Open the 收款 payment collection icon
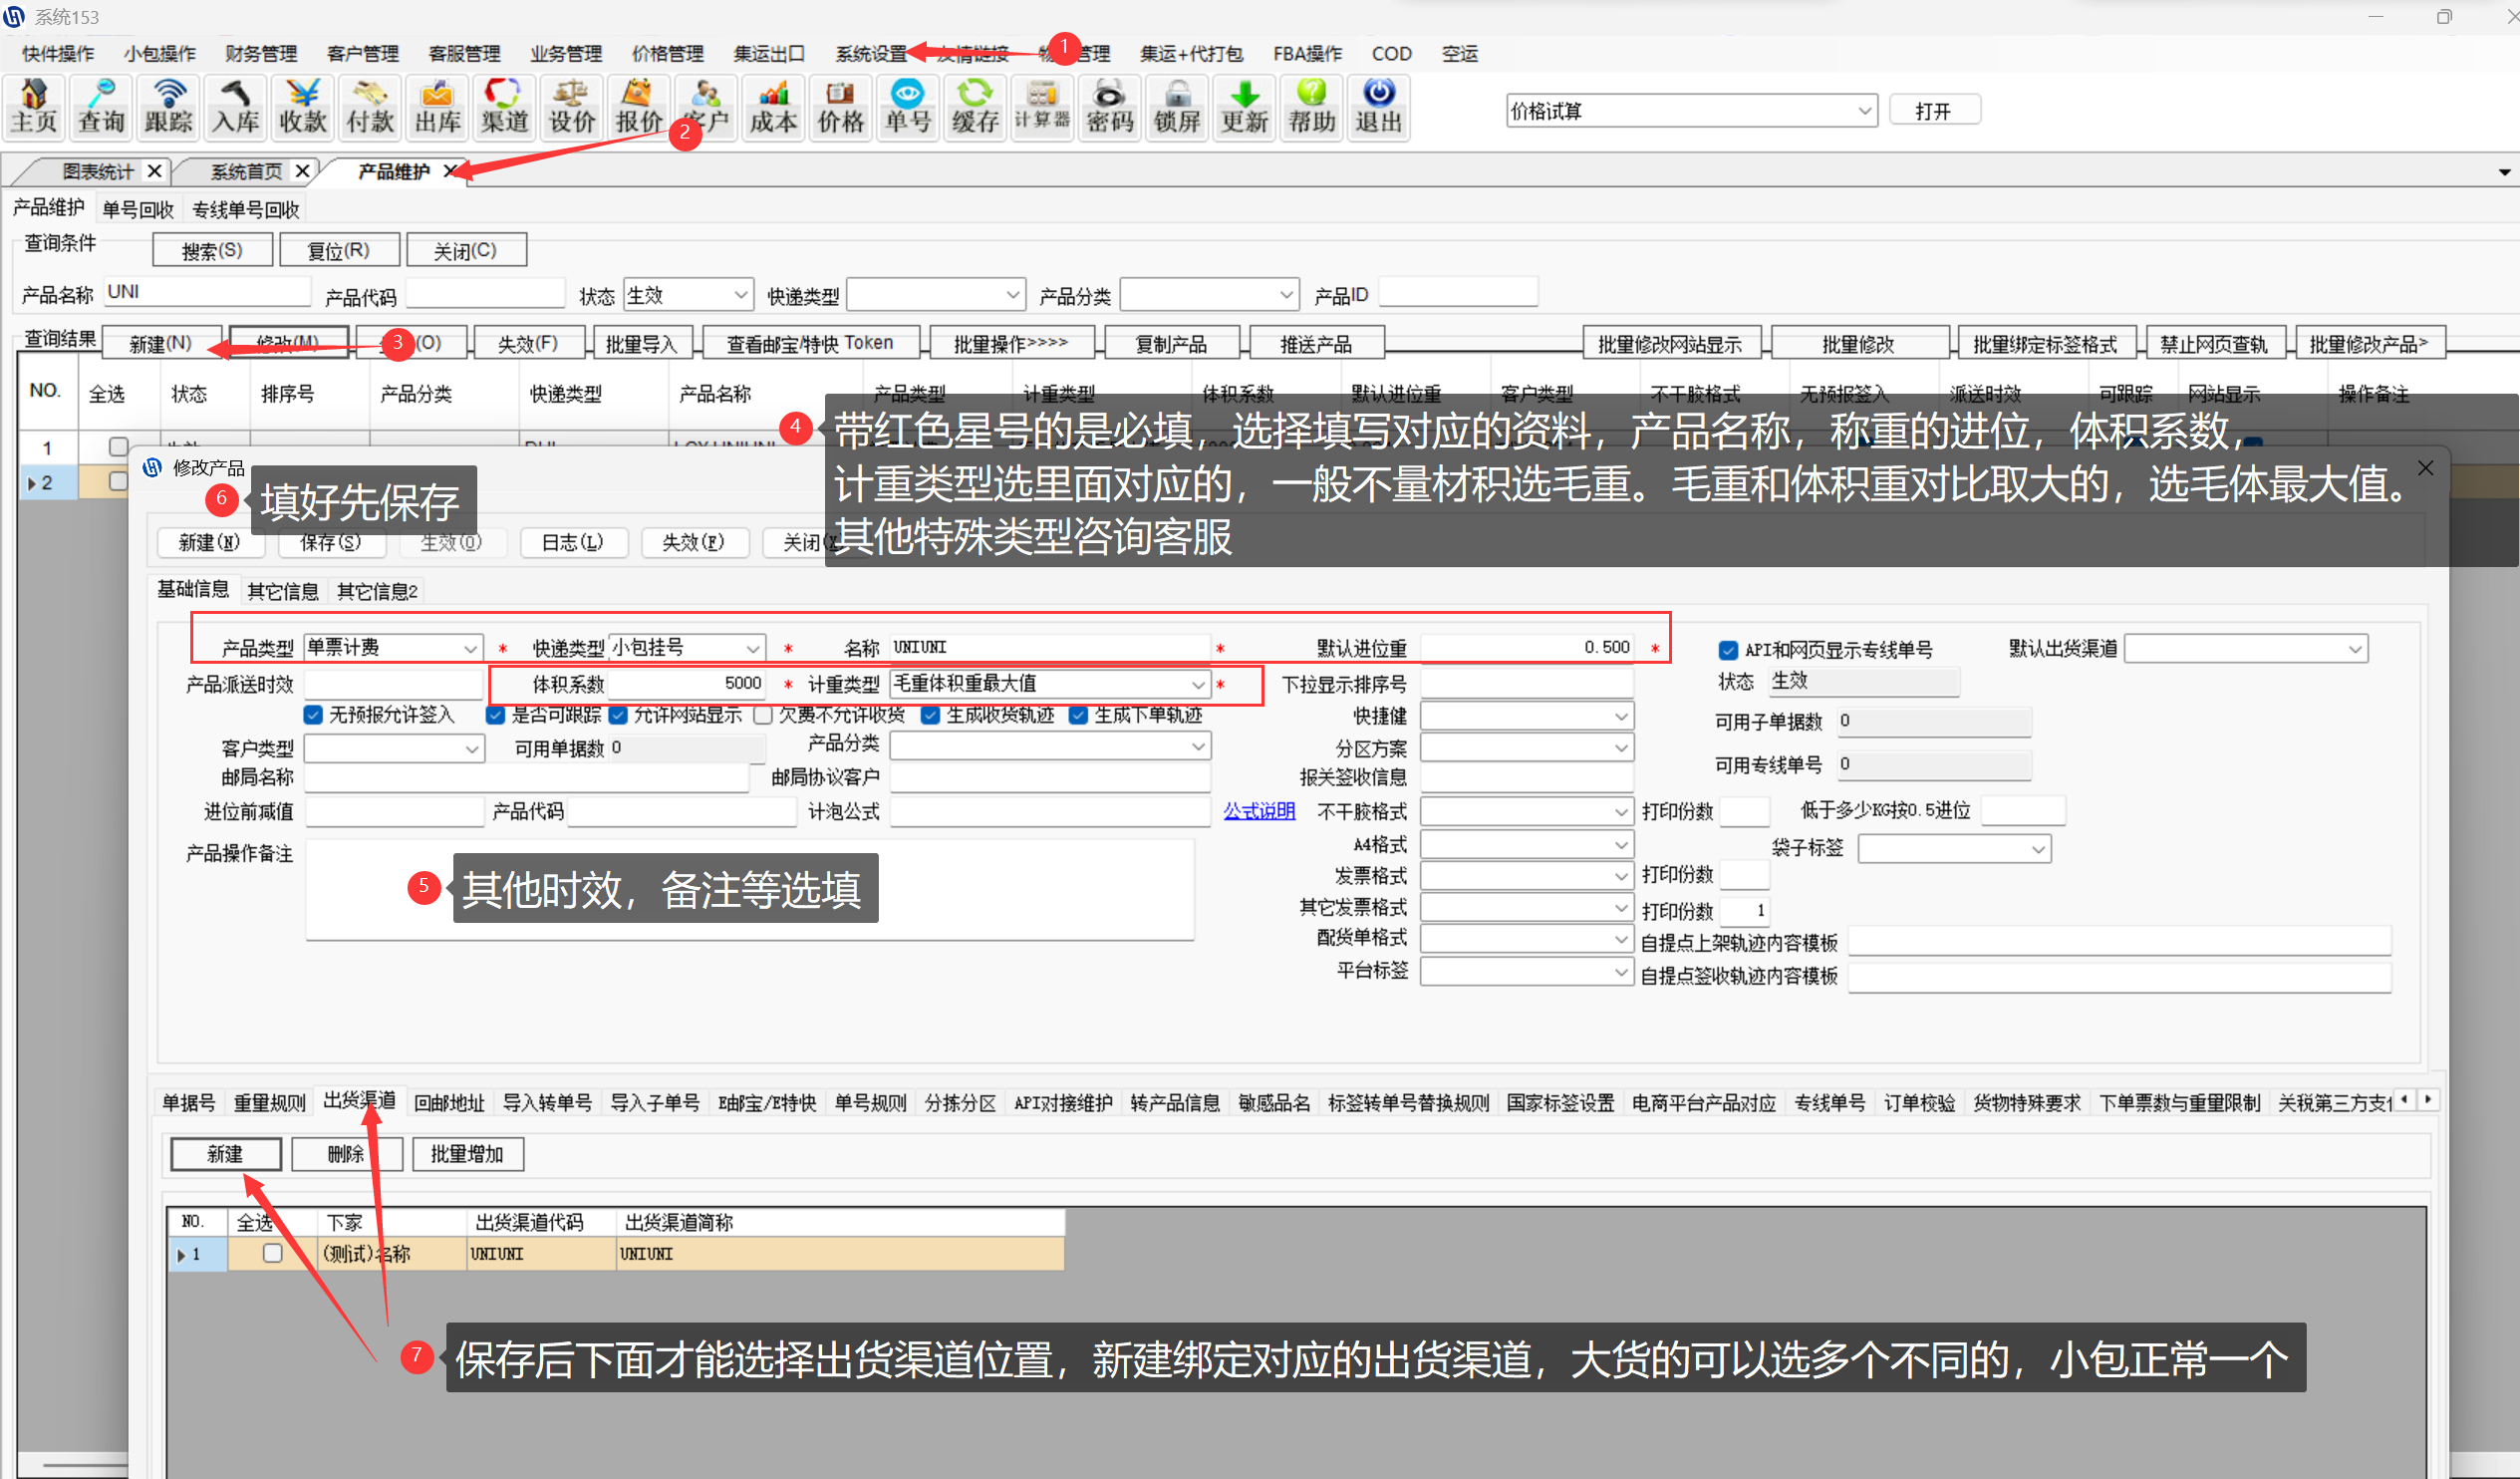Image resolution: width=2520 pixels, height=1479 pixels. (303, 106)
